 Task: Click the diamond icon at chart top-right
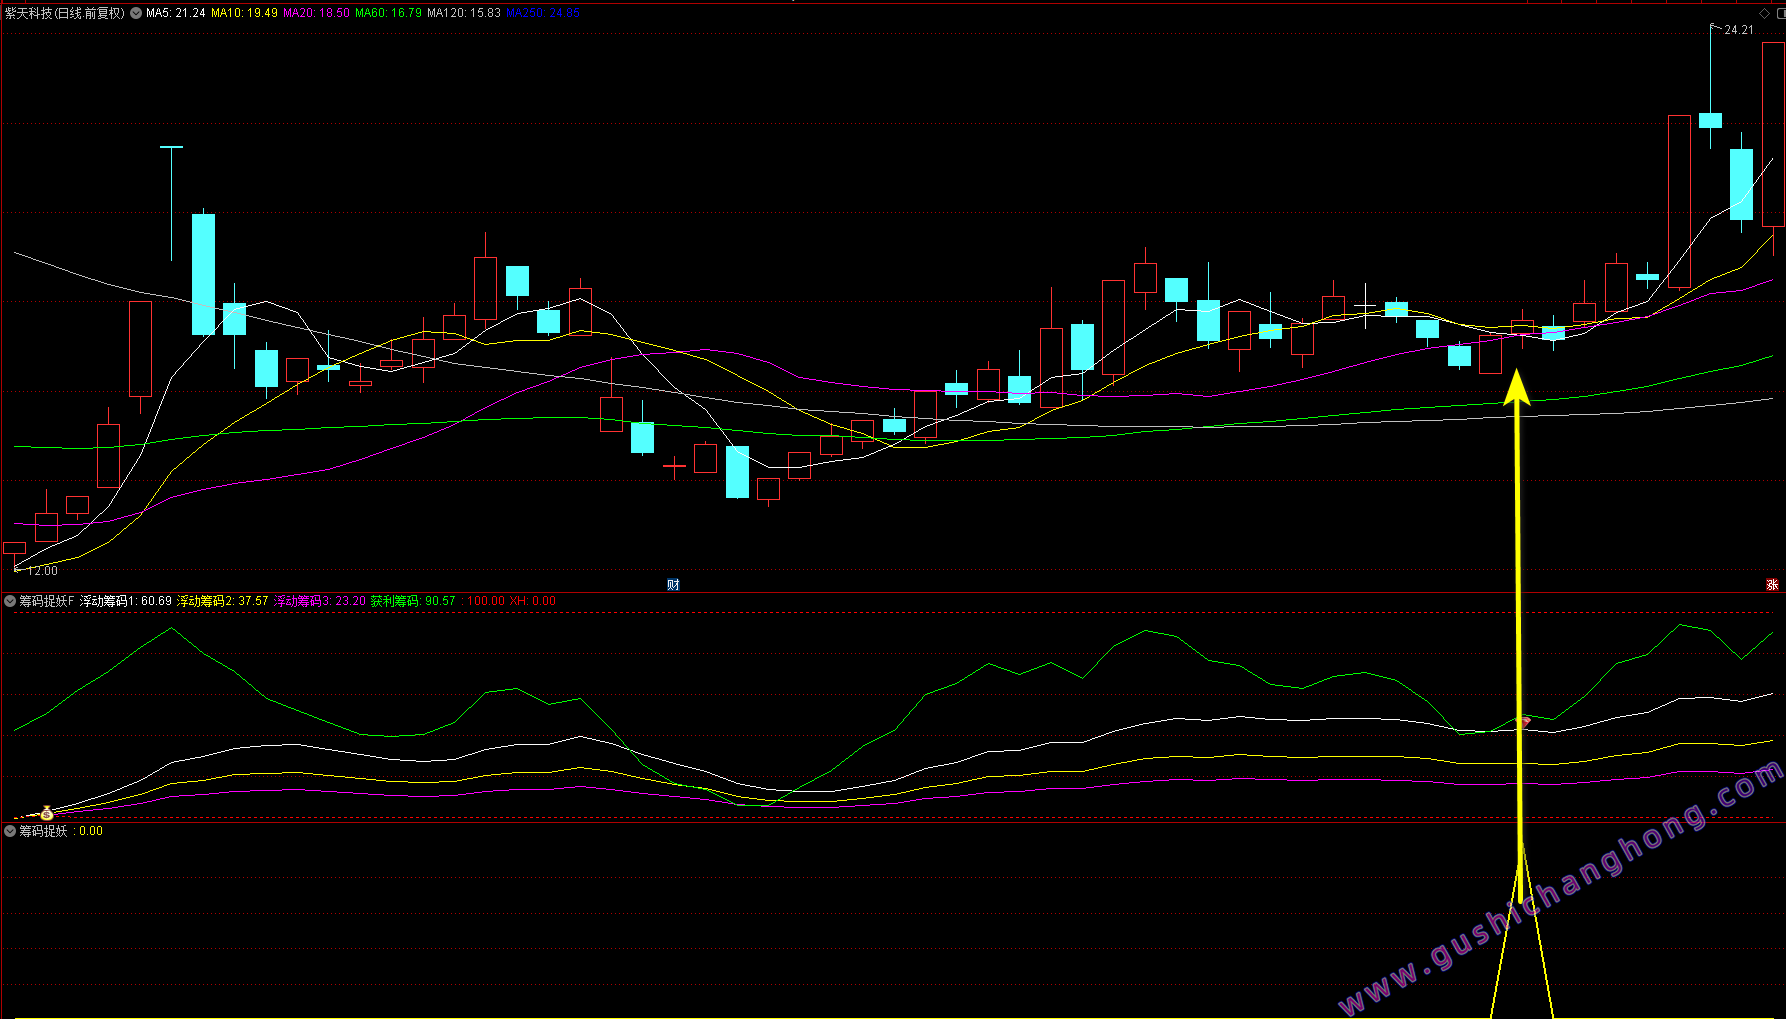pos(1764,13)
